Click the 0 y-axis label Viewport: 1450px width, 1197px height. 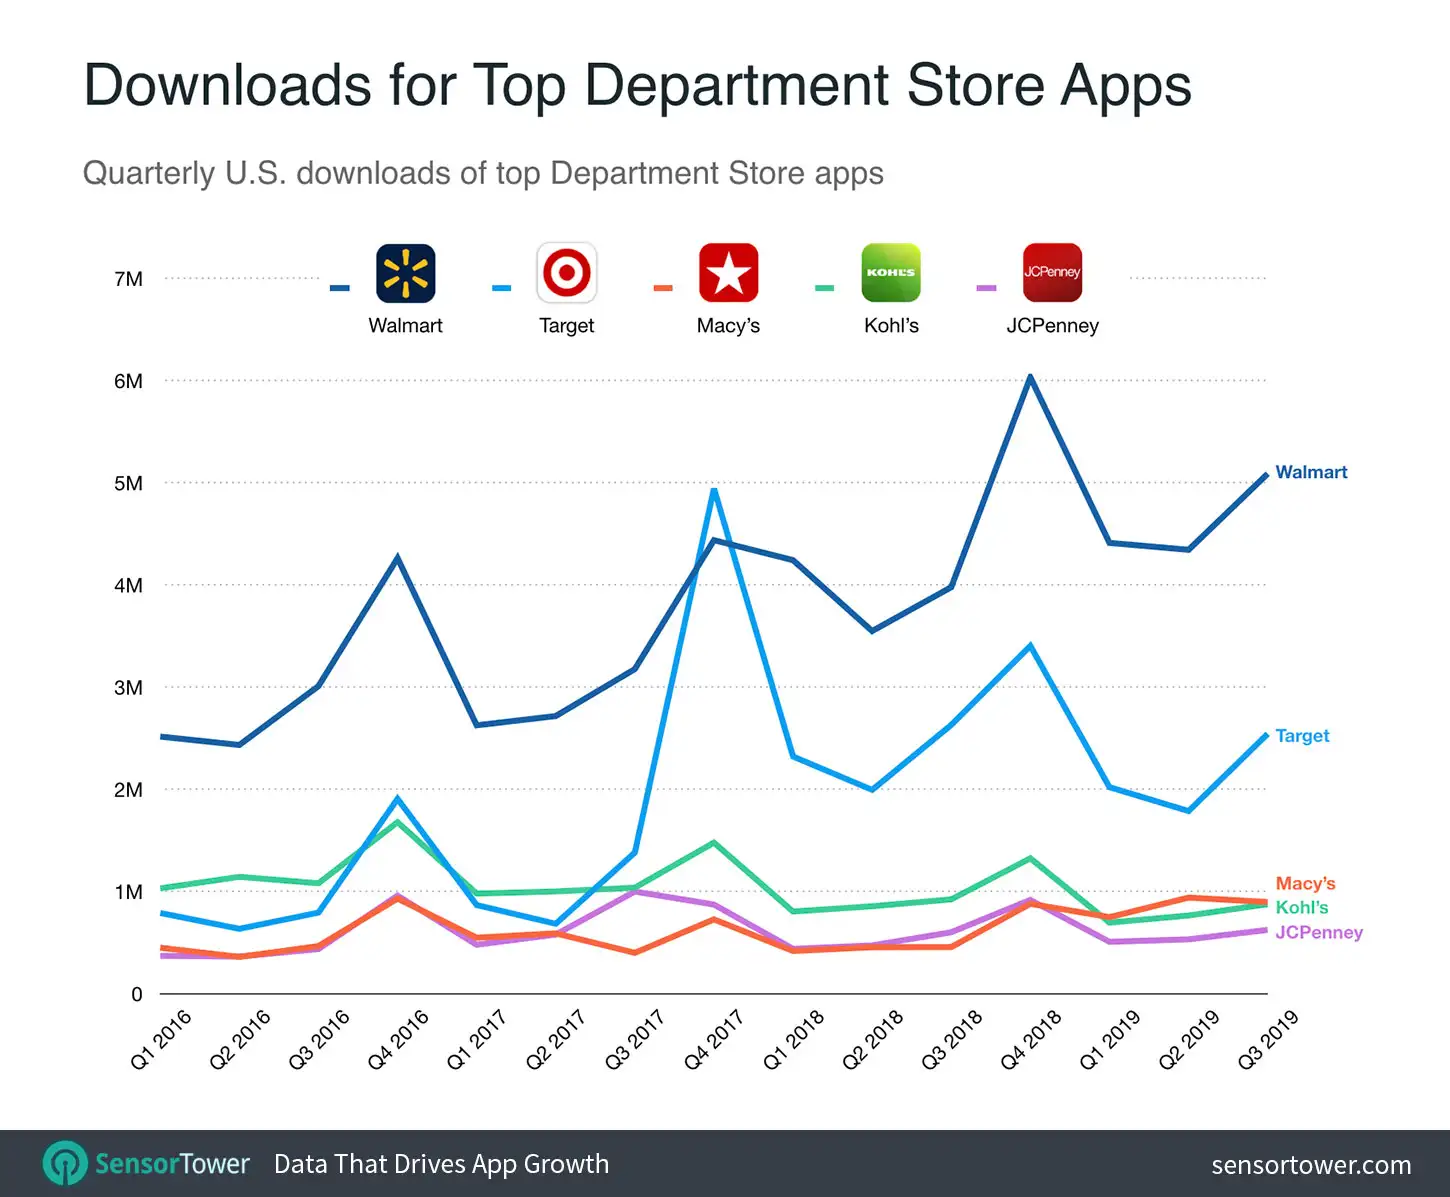(x=137, y=994)
